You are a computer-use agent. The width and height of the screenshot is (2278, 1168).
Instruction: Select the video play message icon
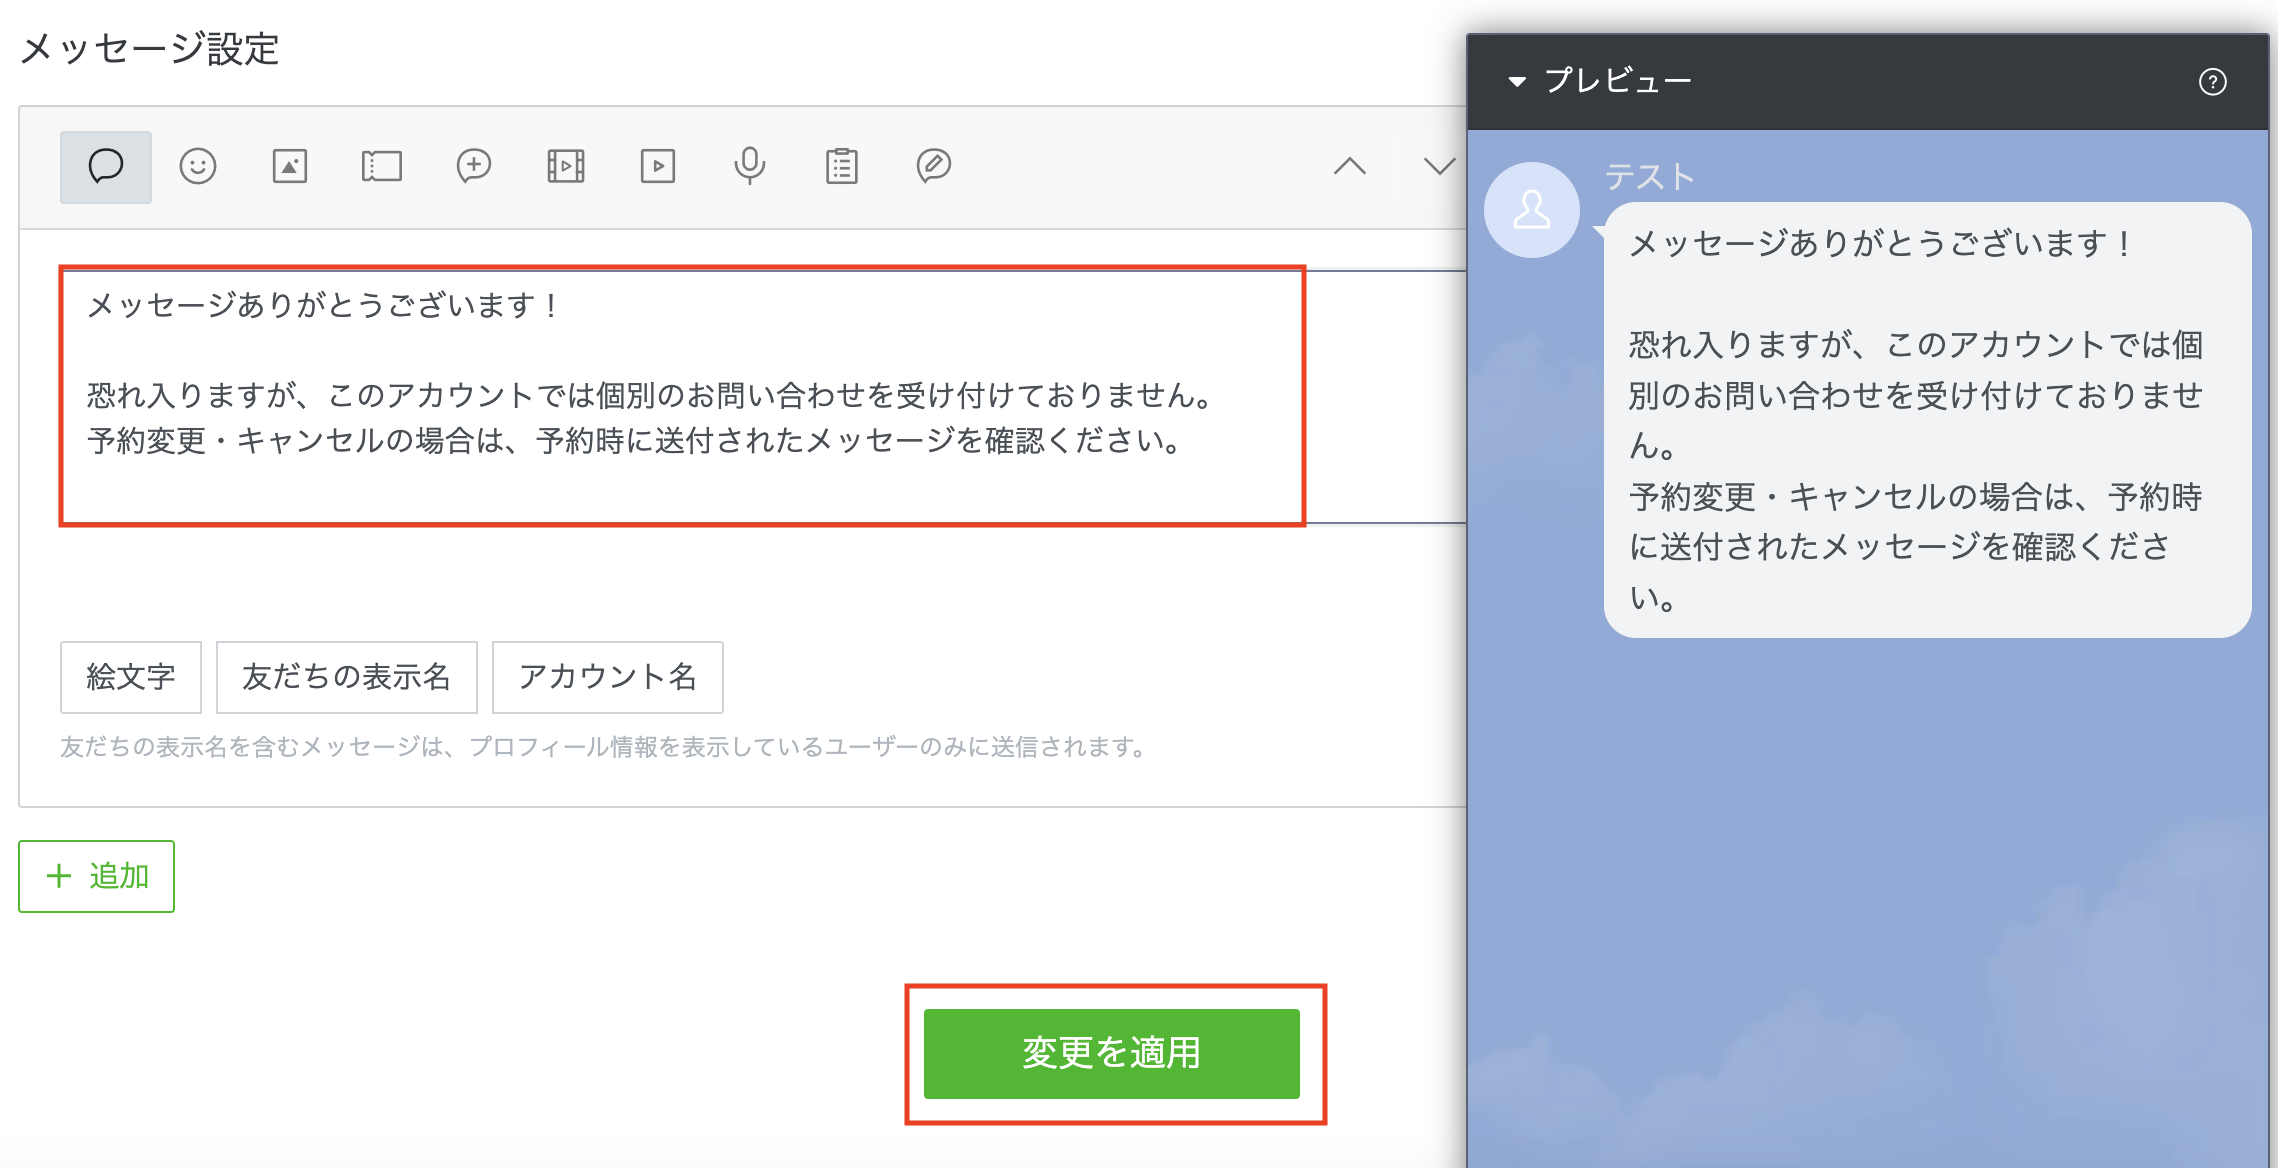tap(658, 166)
